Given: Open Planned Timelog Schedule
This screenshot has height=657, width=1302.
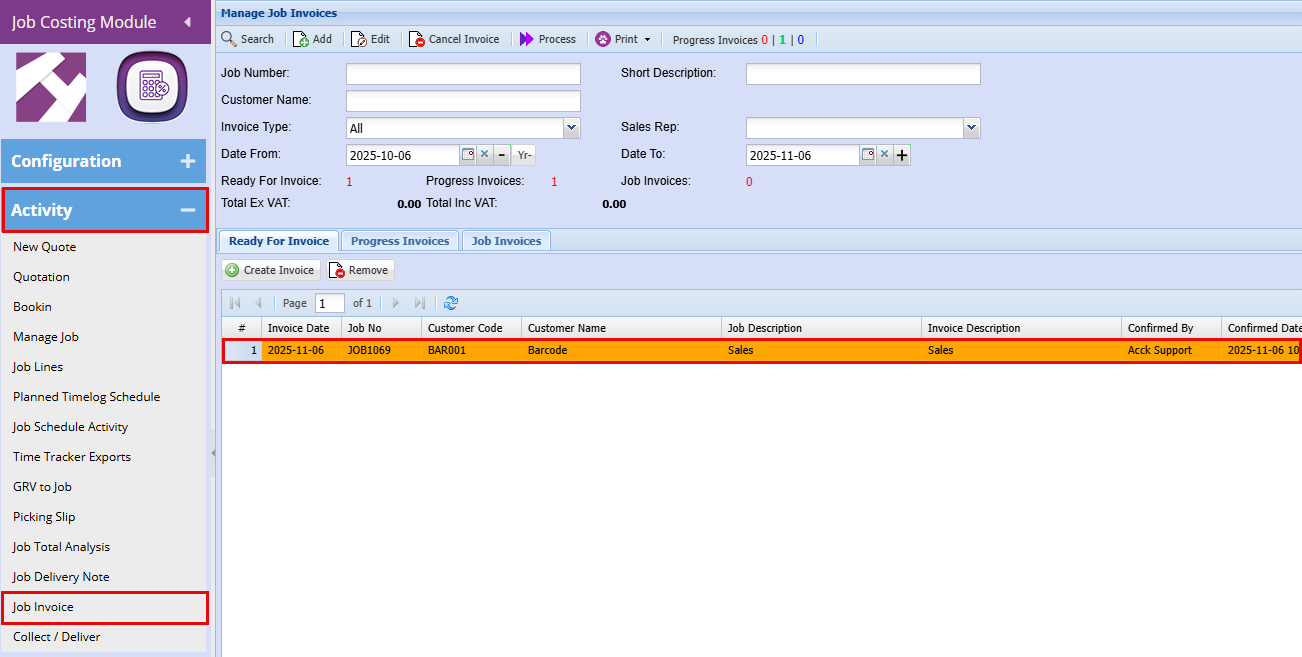Looking at the screenshot, I should pyautogui.click(x=86, y=397).
